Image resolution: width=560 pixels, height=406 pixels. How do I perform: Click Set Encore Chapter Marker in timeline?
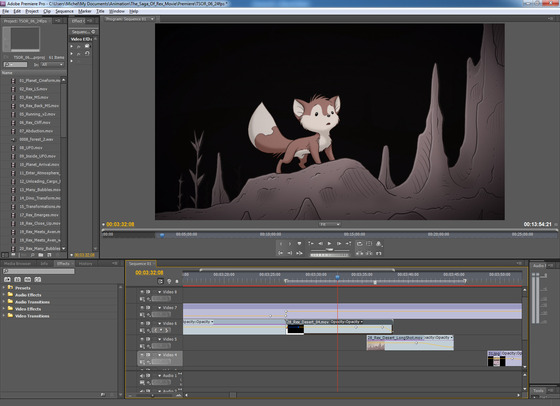click(x=169, y=281)
